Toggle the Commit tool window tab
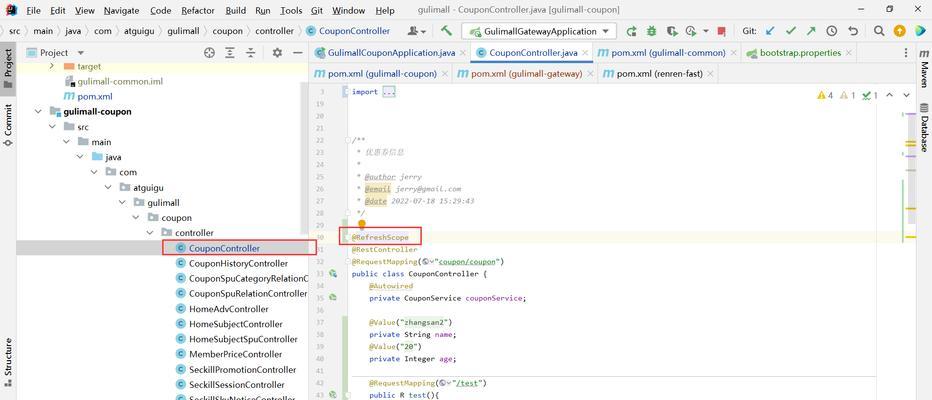The height and width of the screenshot is (400, 932). coord(8,125)
